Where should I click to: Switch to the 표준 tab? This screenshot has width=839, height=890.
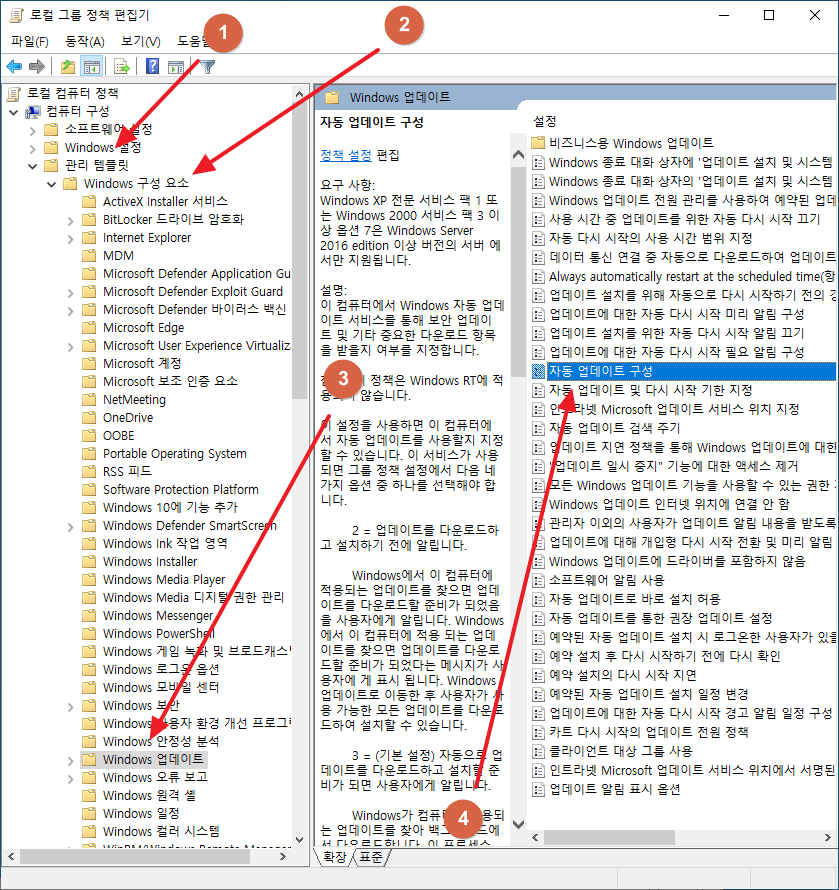pos(371,857)
